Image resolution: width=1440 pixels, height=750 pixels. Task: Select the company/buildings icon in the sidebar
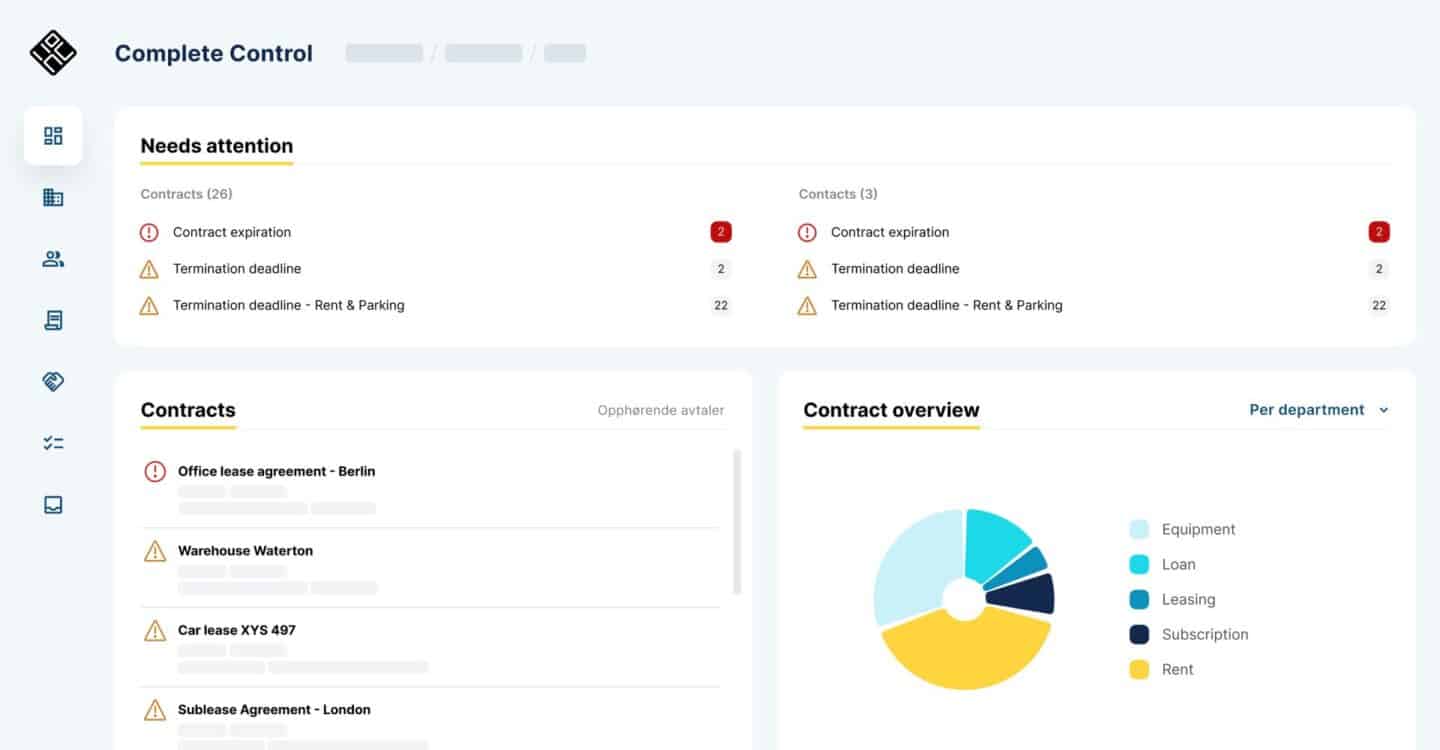tap(53, 197)
